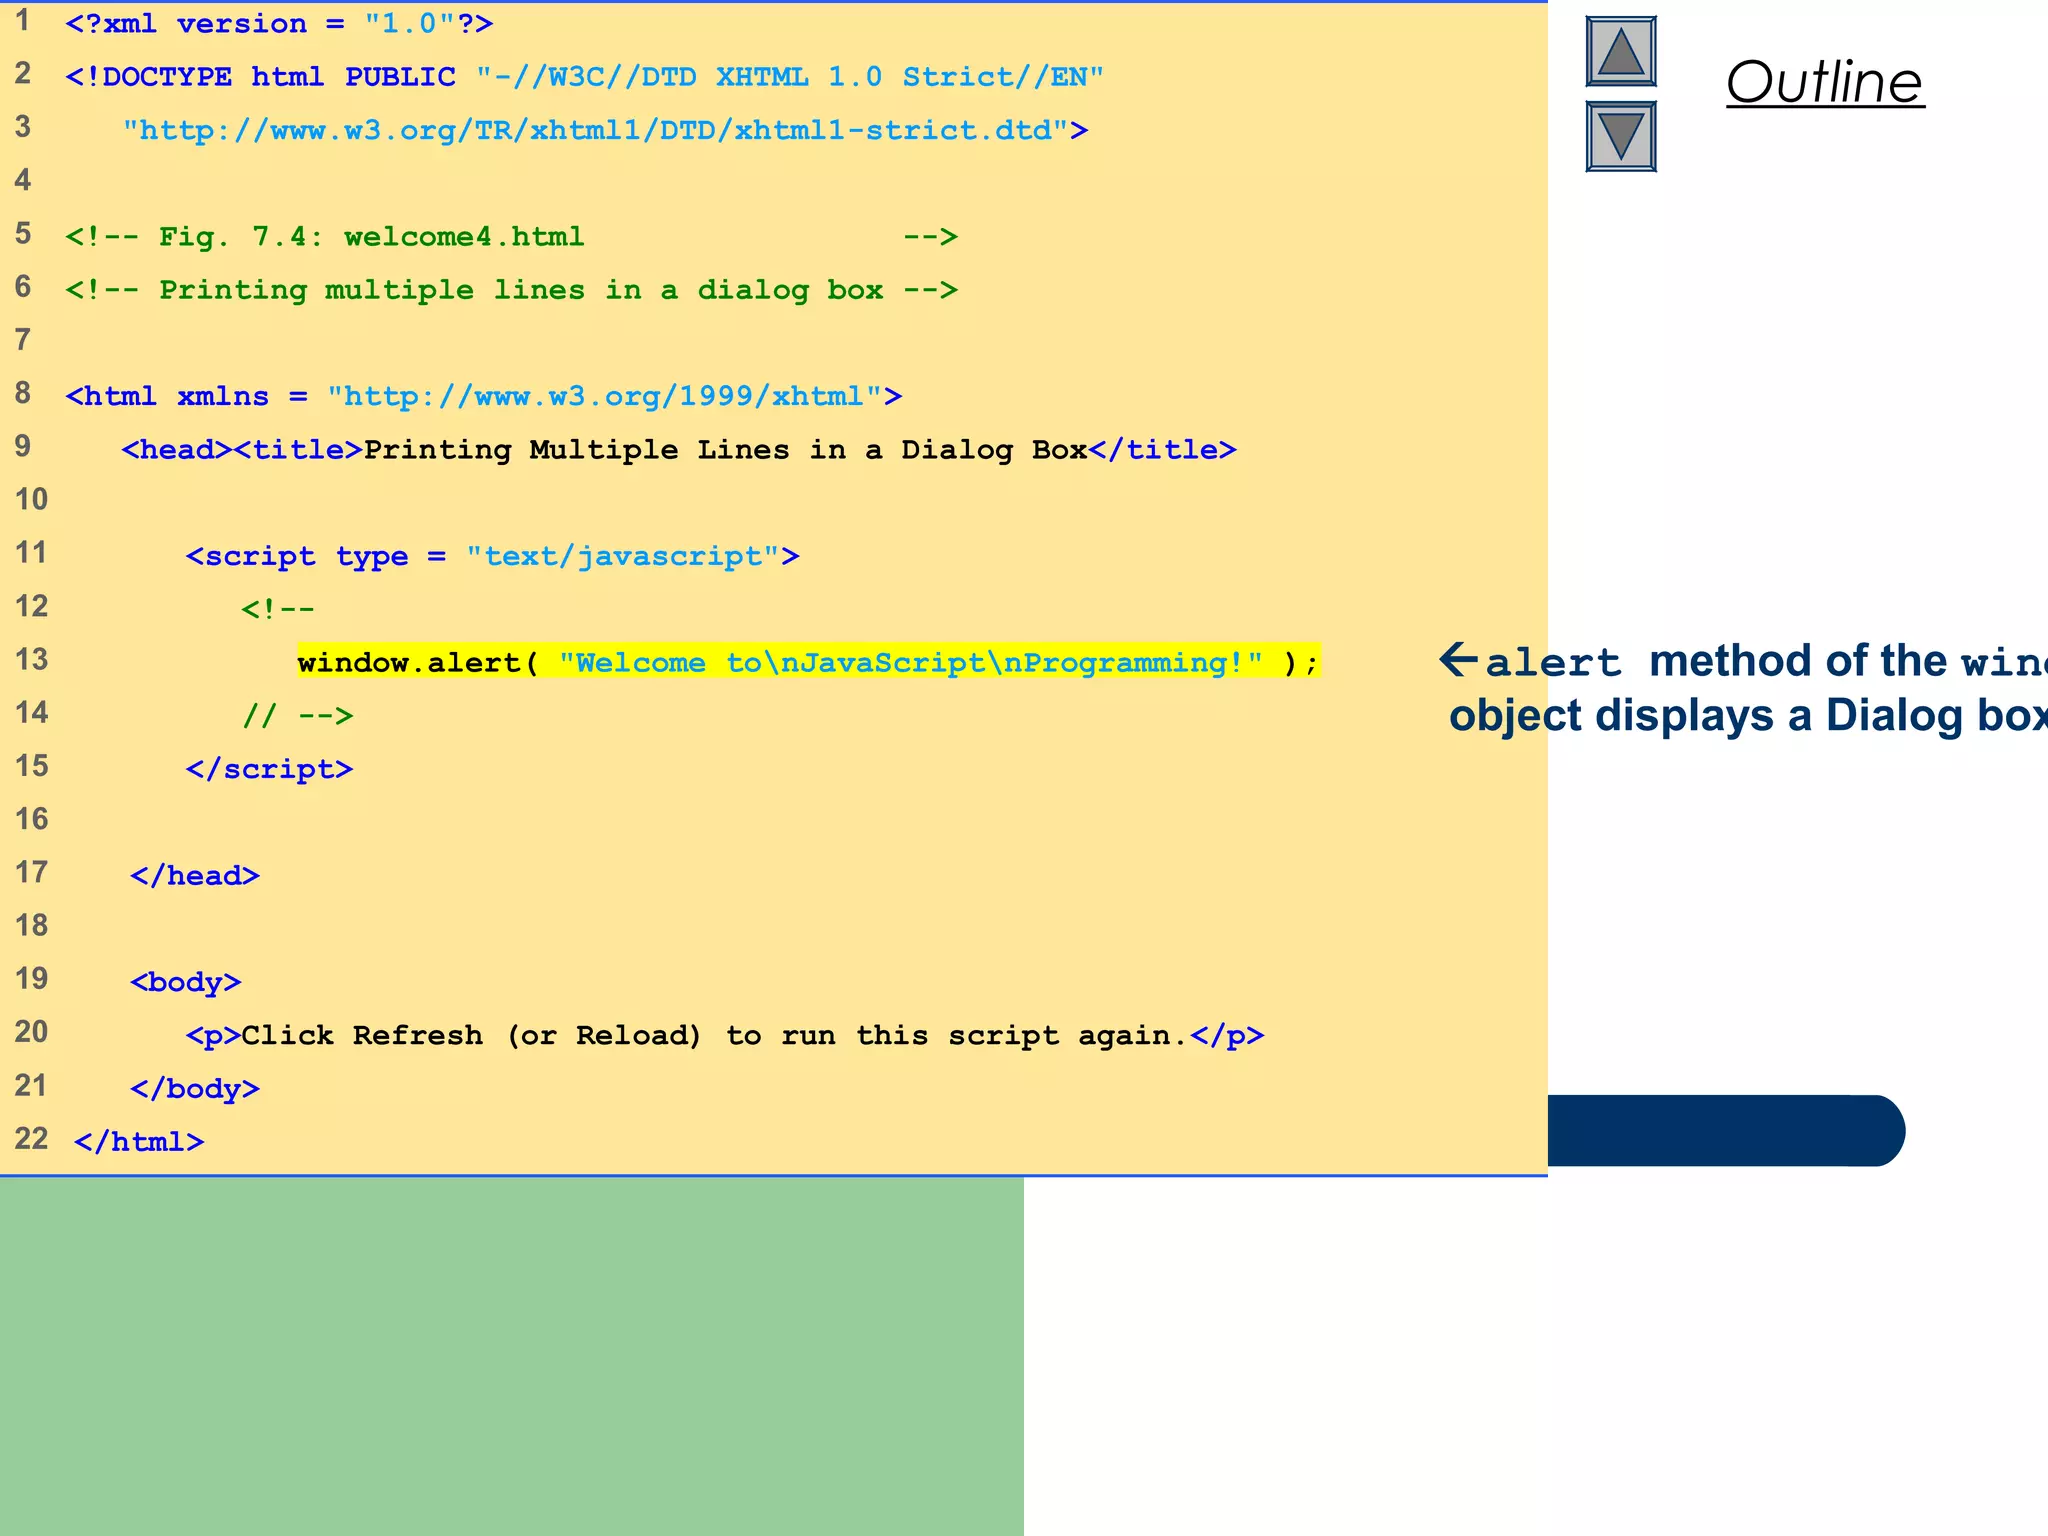Click the 'object displays a Dialog box' annotation line
This screenshot has width=2048, height=1536.
point(1748,716)
